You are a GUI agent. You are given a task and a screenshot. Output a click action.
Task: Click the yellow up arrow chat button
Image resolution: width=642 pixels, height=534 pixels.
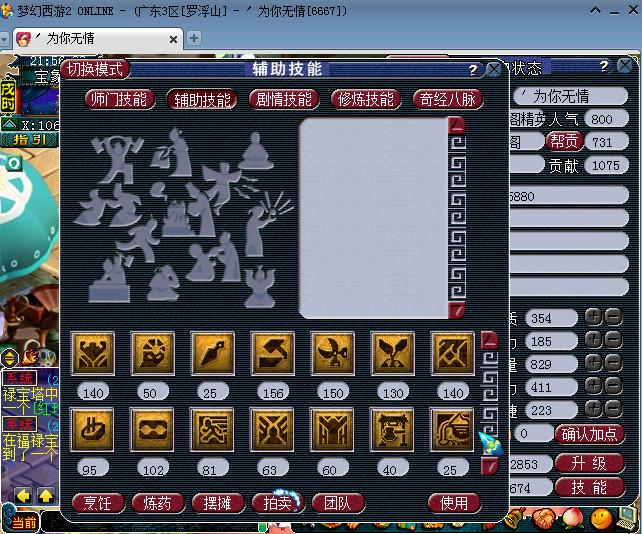pos(46,496)
